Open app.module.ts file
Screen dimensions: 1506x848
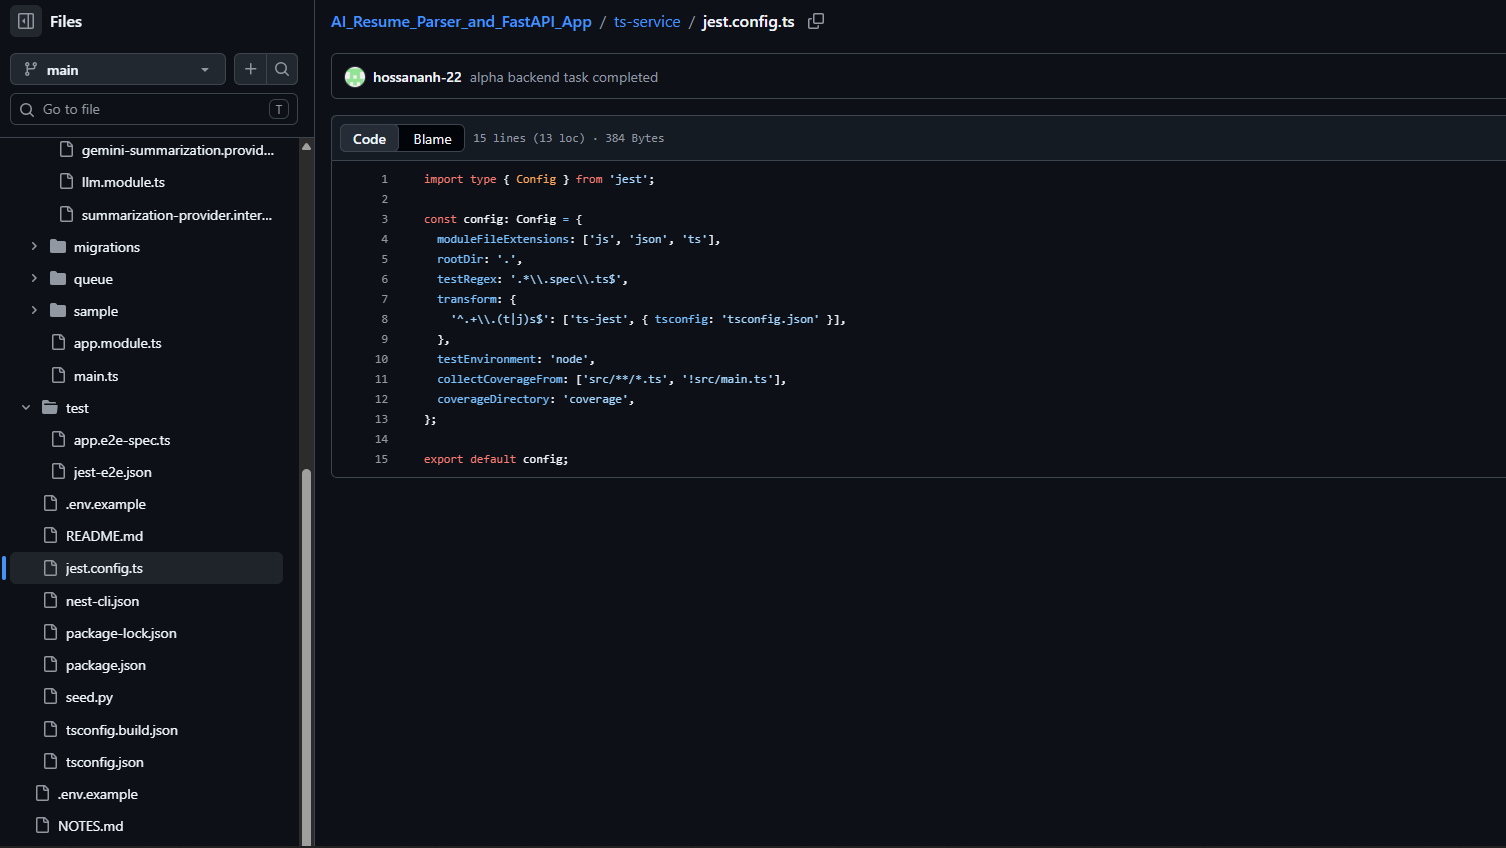click(117, 343)
